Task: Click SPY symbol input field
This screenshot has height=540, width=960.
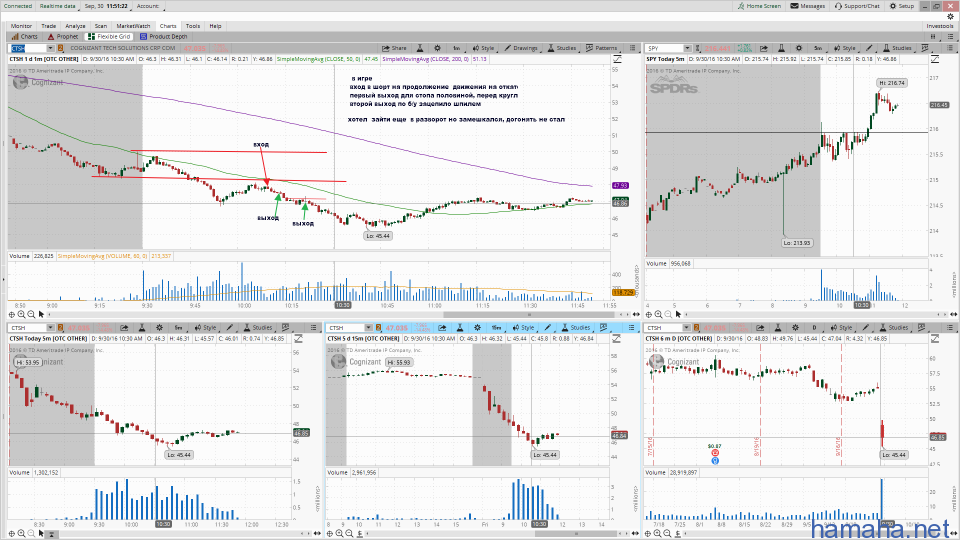Action: coord(664,48)
